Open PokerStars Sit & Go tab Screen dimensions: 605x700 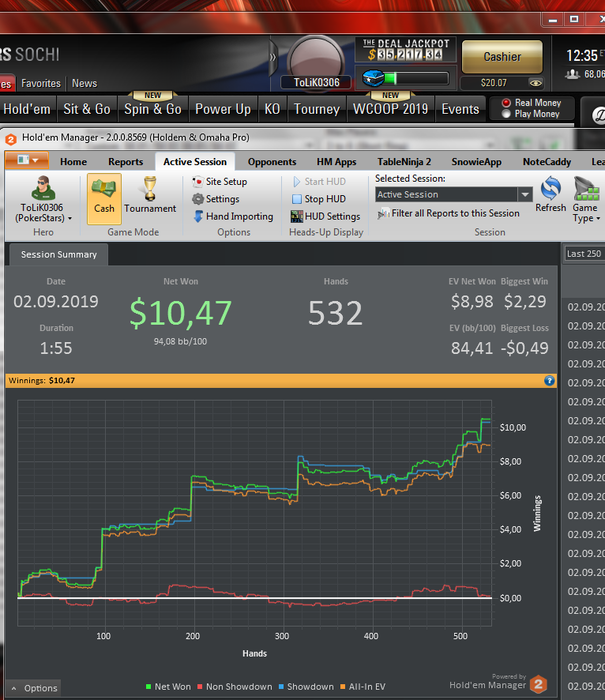(x=87, y=109)
